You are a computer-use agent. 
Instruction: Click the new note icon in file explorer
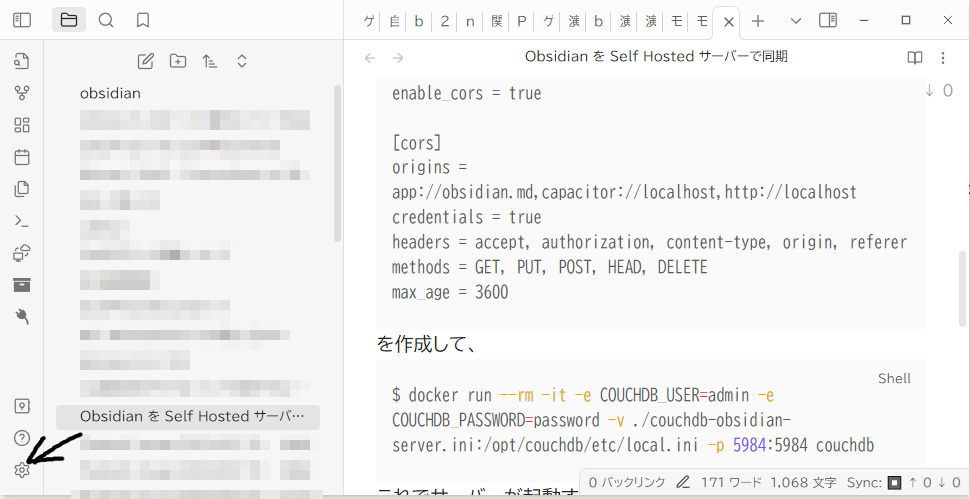(146, 61)
